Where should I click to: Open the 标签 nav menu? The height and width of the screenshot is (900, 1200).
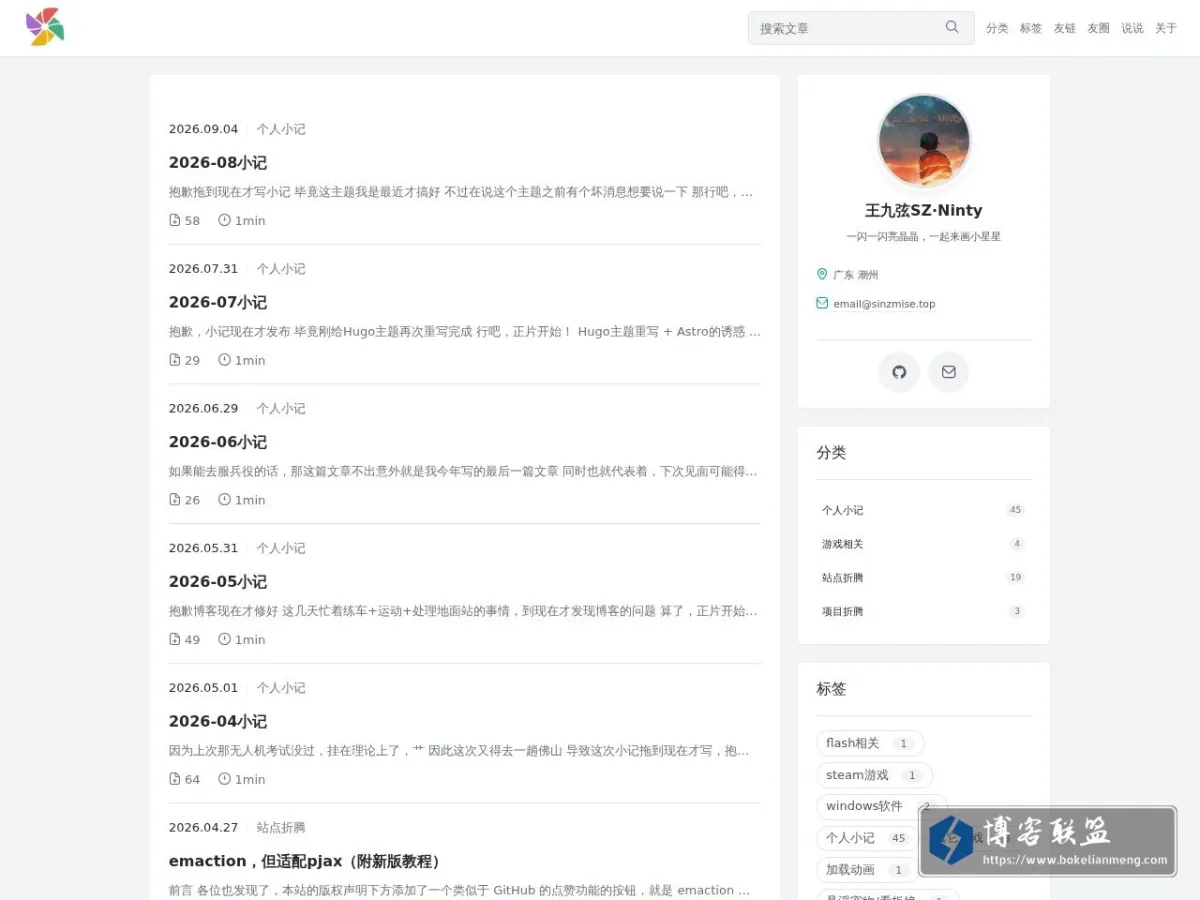coord(1031,28)
